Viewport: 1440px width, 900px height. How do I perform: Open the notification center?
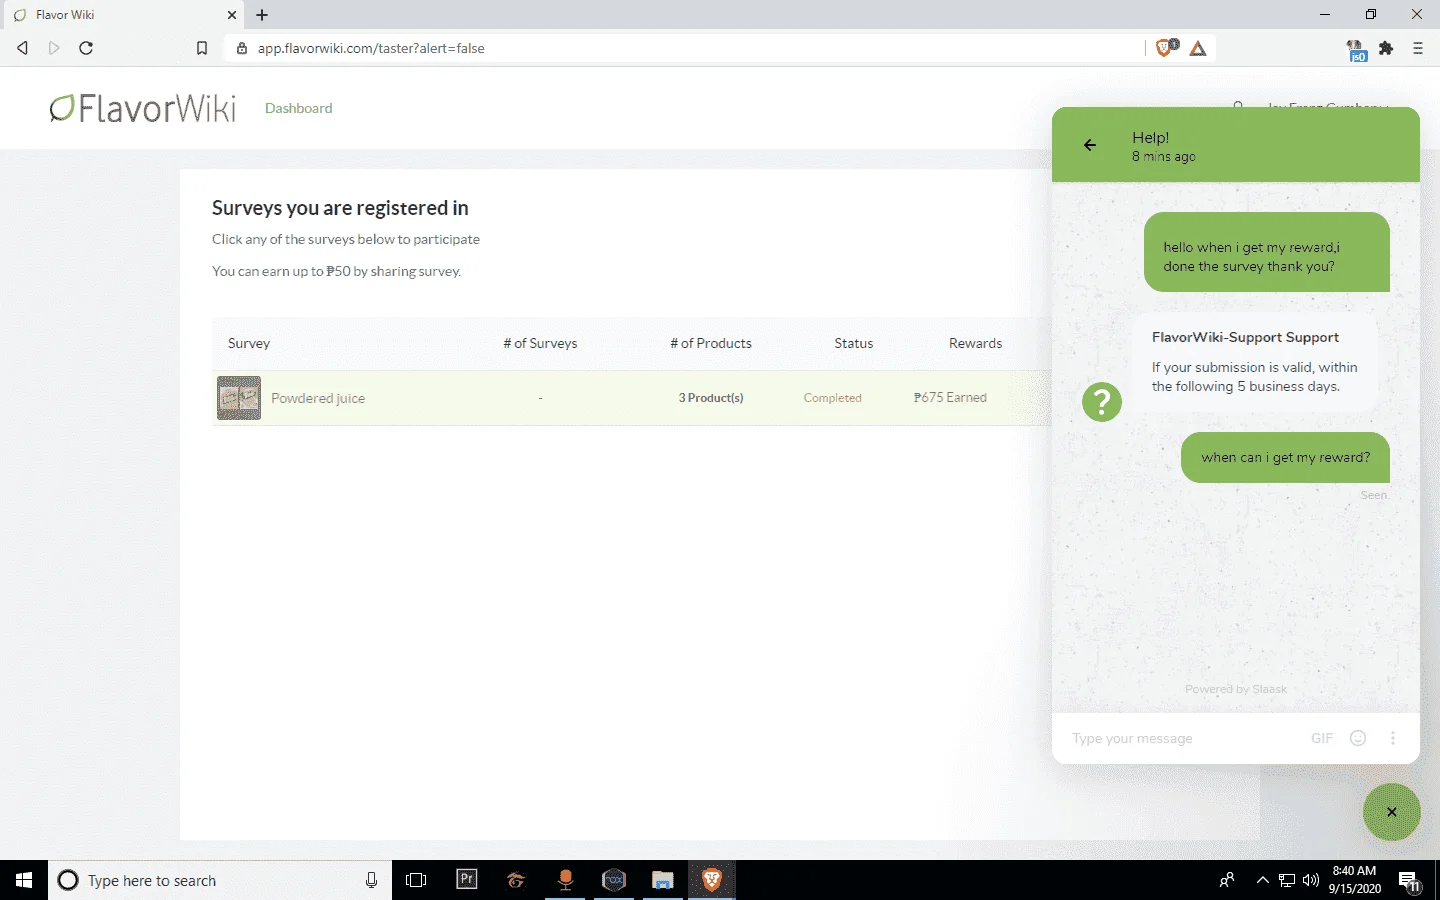coord(1410,881)
